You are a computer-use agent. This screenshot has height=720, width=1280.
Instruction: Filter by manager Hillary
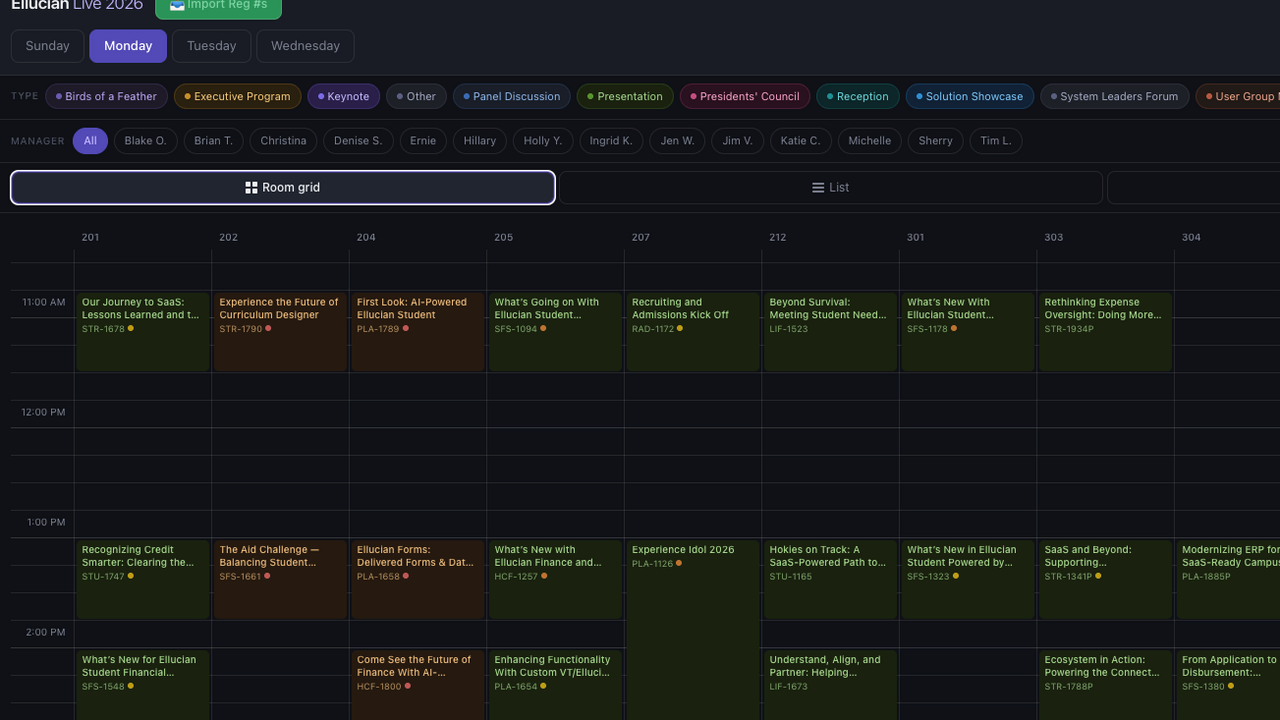(480, 141)
